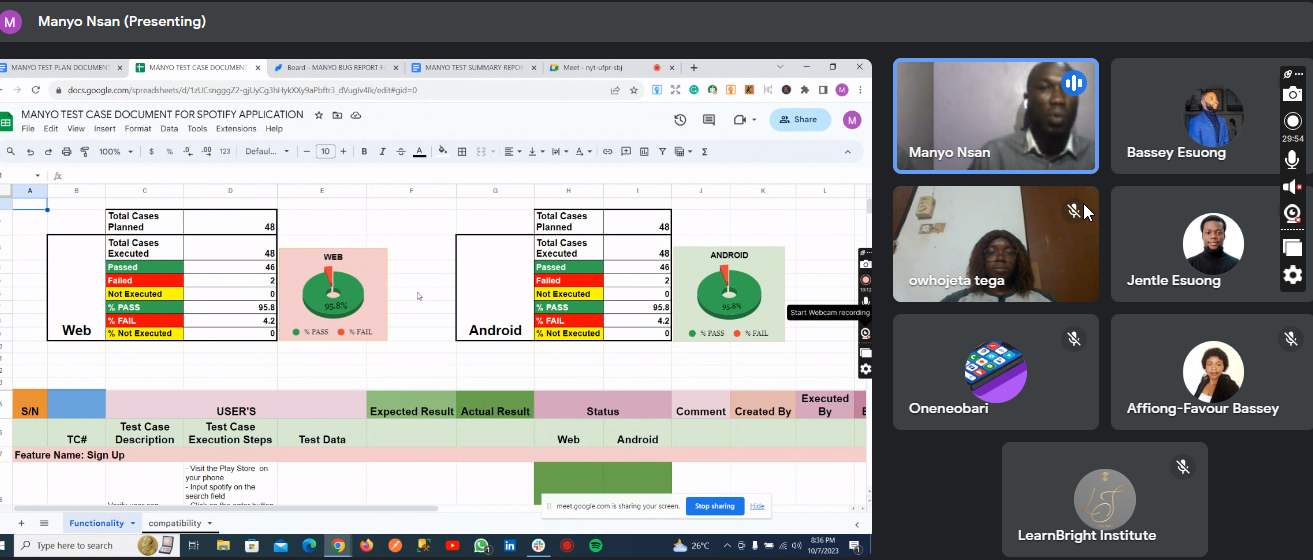This screenshot has height=560, width=1313.
Task: Click the Hide link on sharing bar
Action: click(x=757, y=506)
